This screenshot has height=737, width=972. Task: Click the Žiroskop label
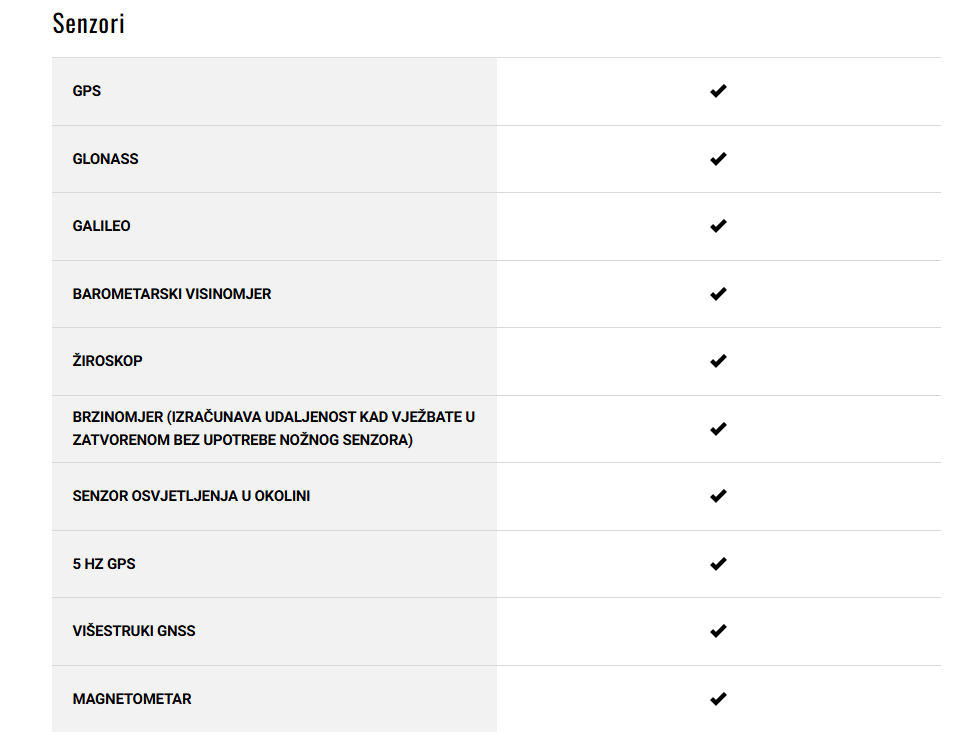(107, 360)
